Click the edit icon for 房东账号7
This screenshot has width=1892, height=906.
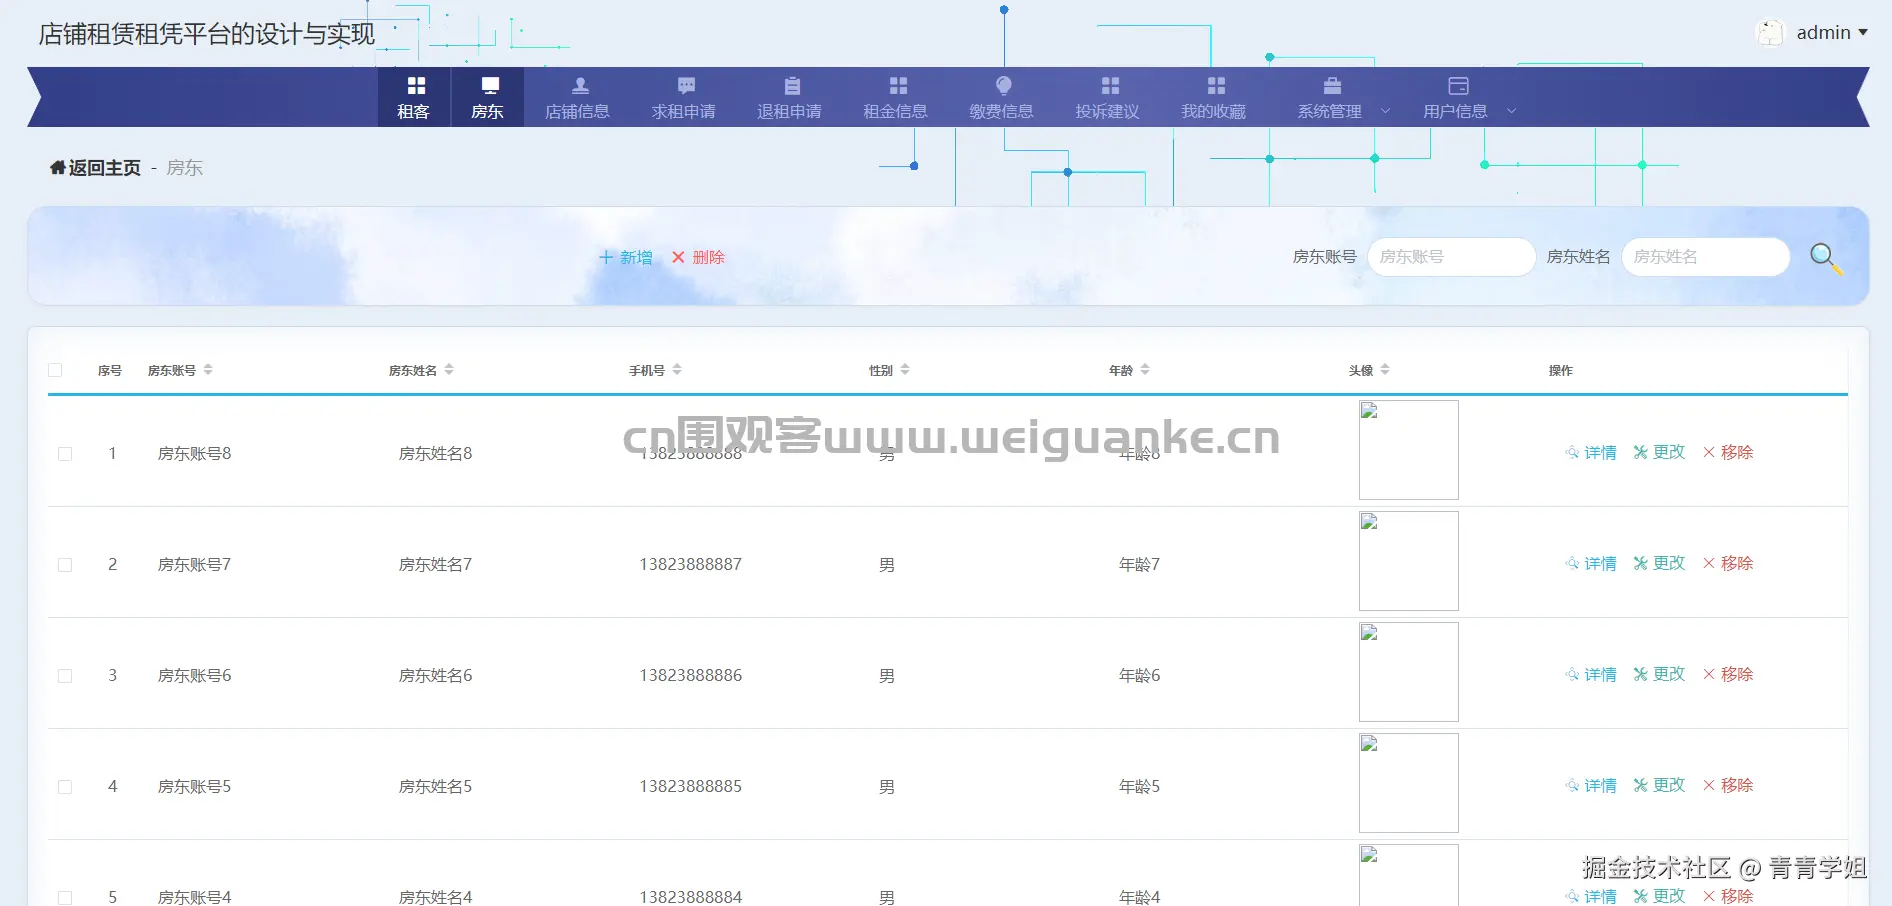pyautogui.click(x=1640, y=564)
